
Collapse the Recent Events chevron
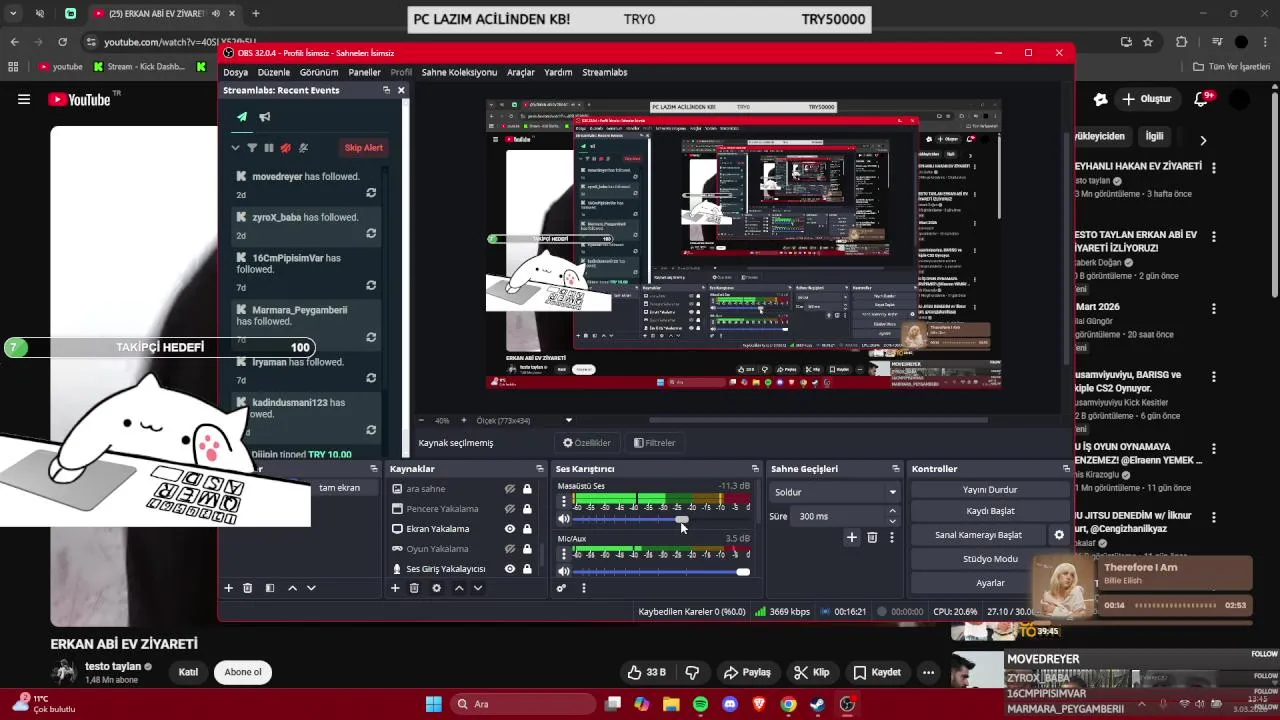pyautogui.click(x=235, y=148)
